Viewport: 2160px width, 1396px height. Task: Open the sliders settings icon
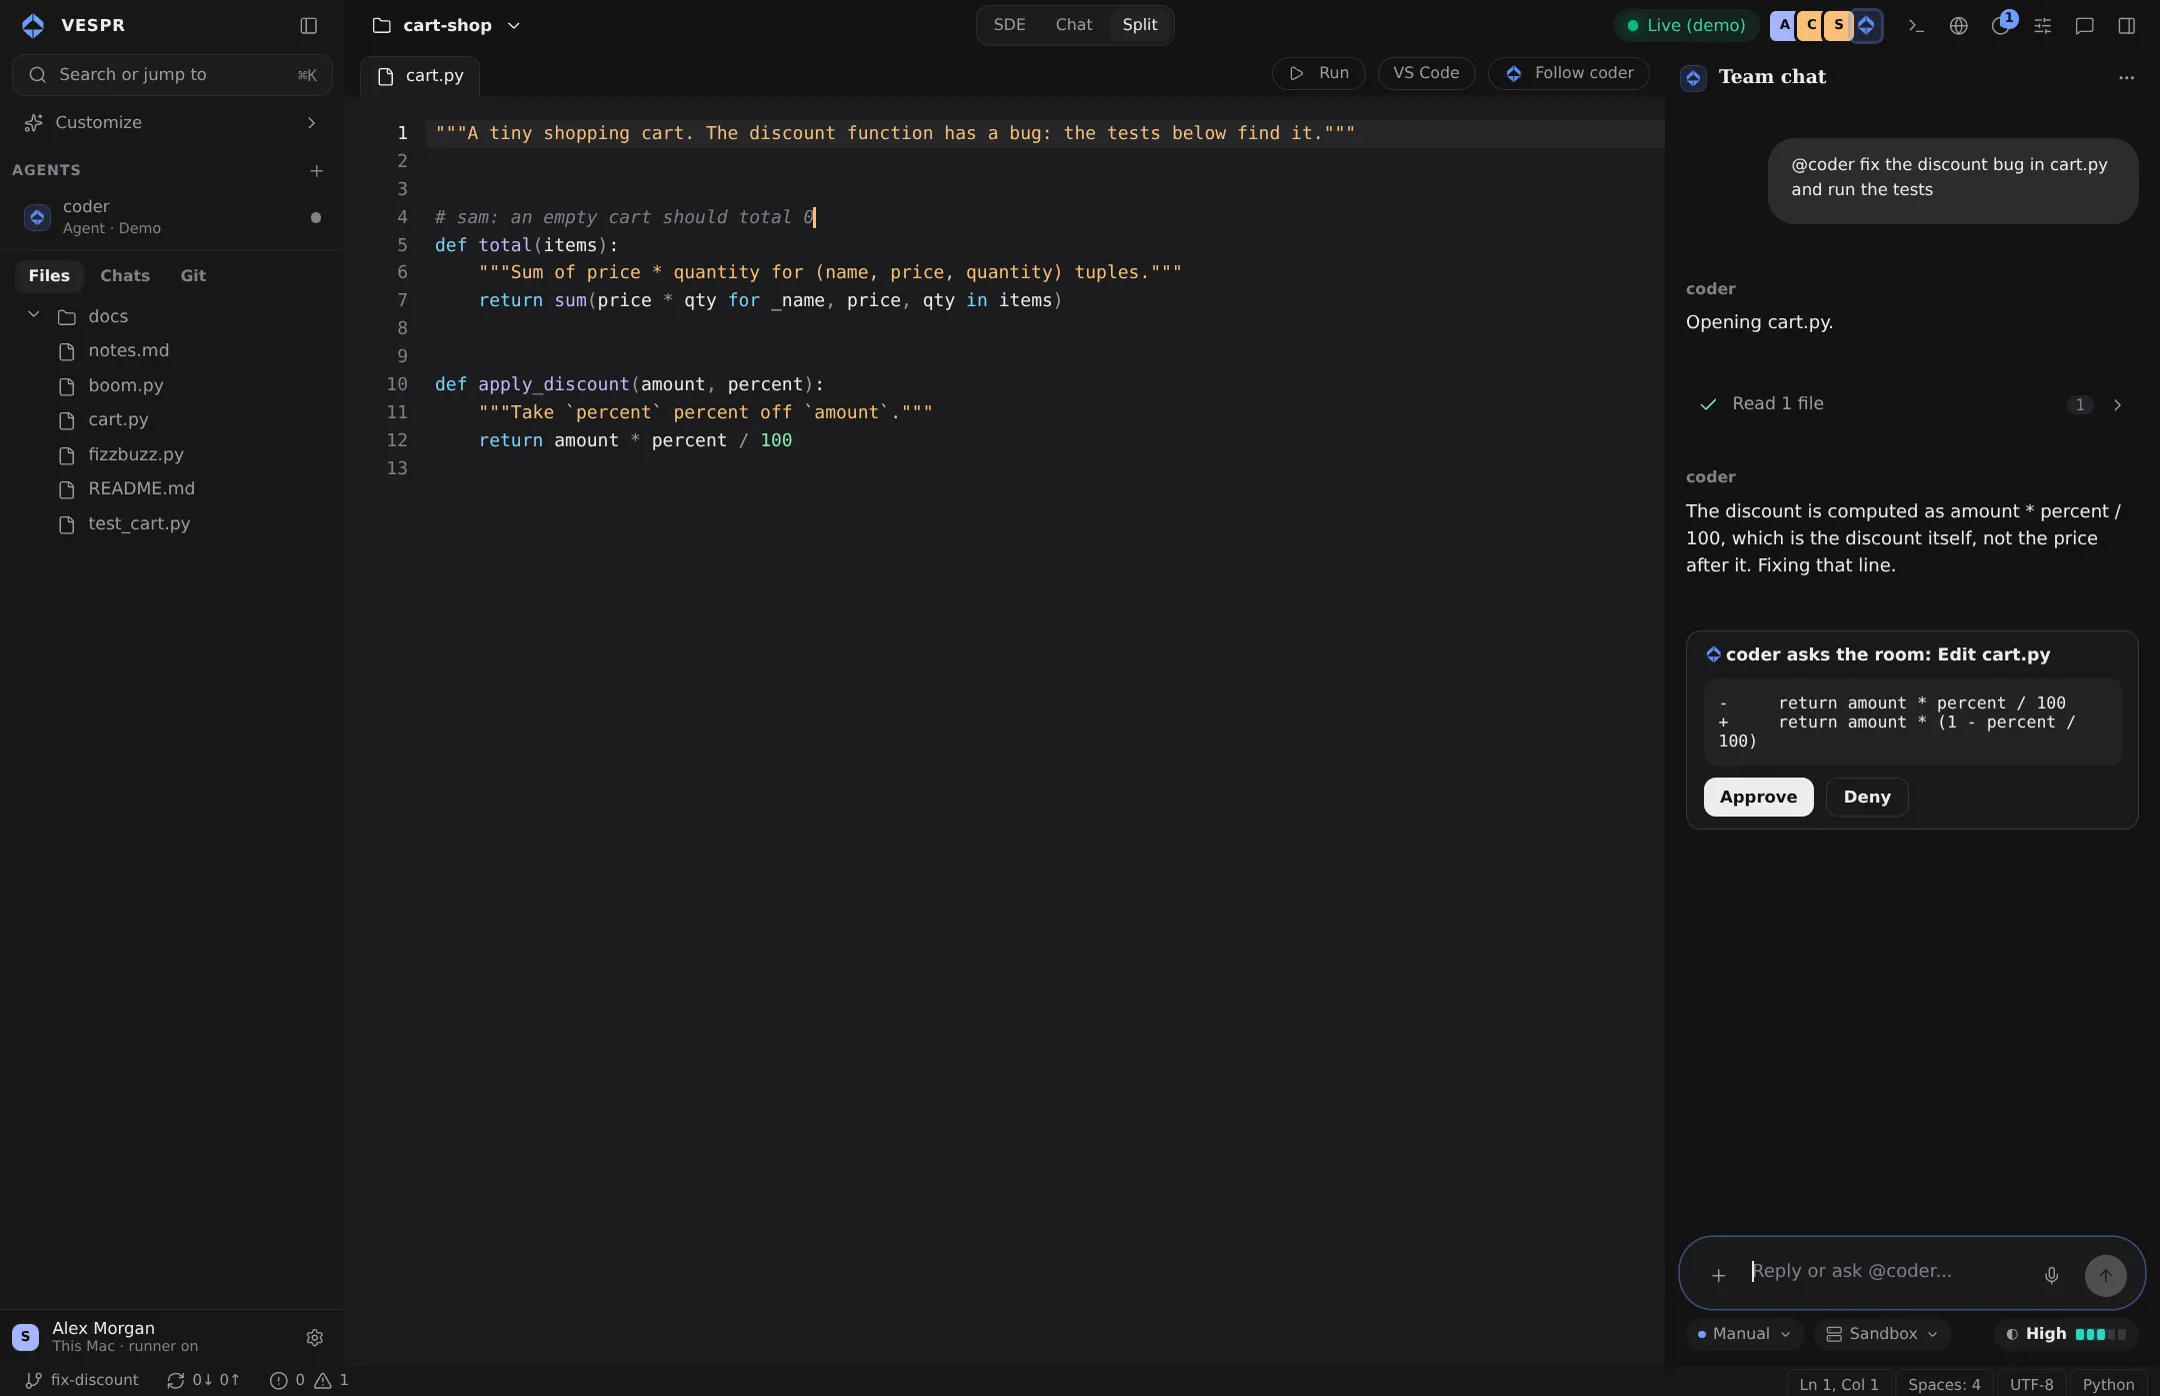point(2042,26)
